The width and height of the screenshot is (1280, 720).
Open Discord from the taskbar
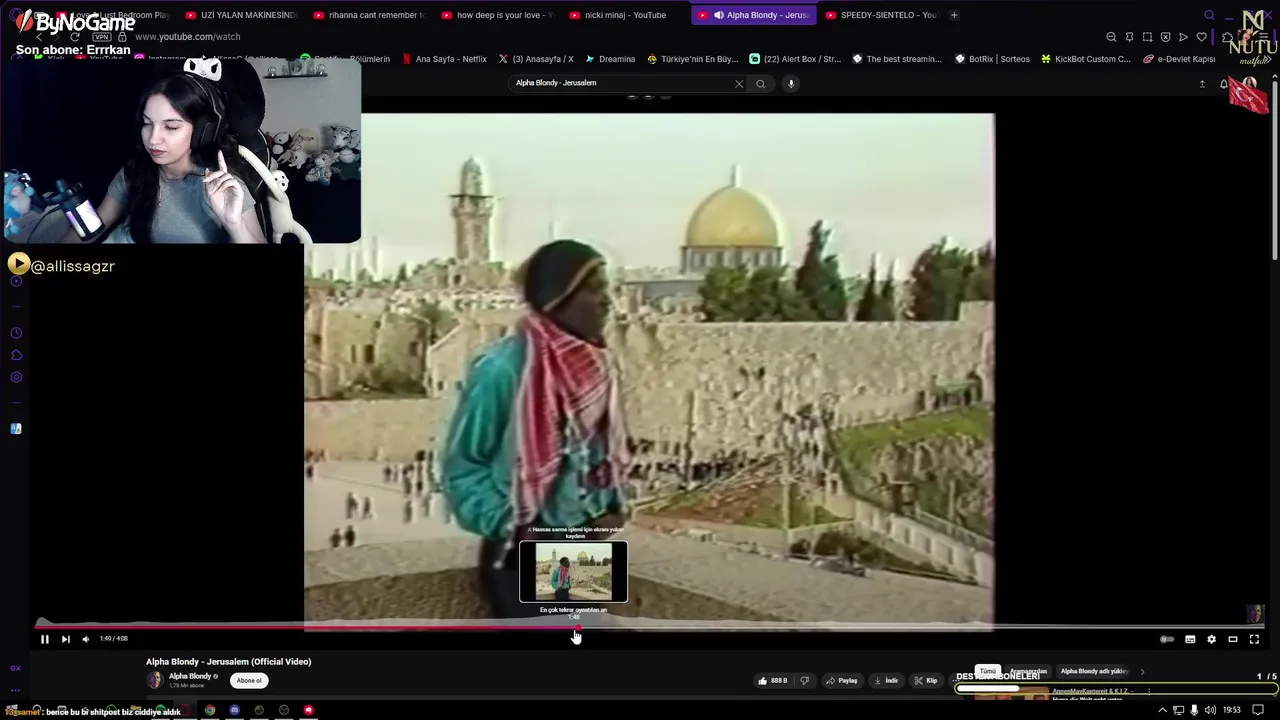click(234, 710)
